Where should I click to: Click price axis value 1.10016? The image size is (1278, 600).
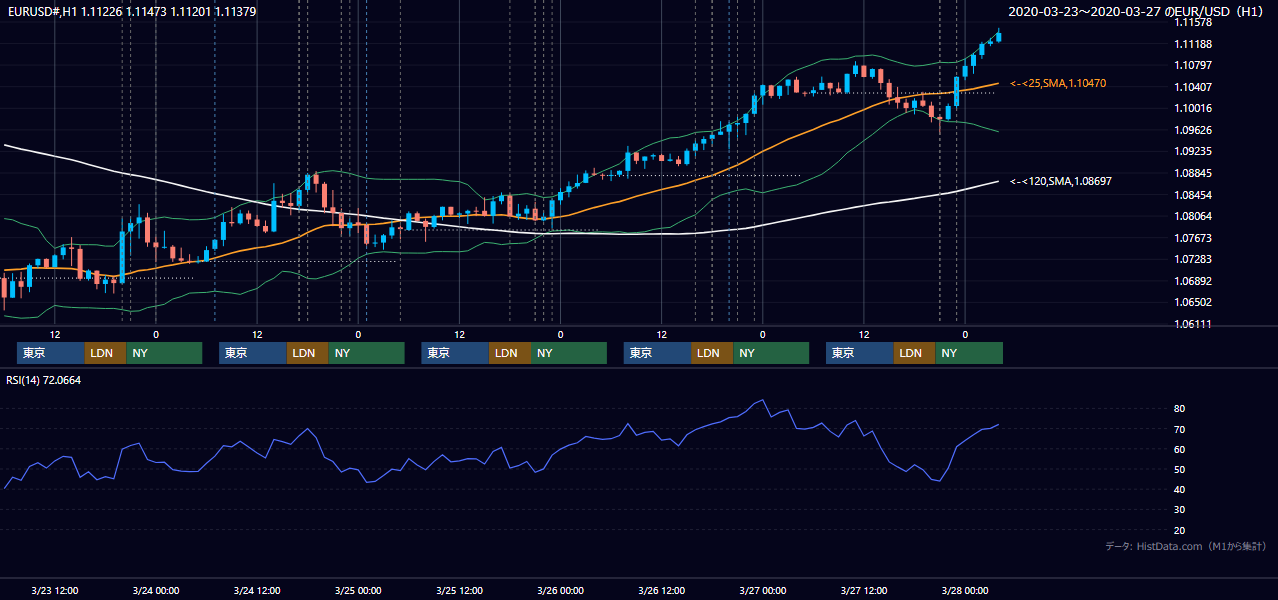(1192, 109)
